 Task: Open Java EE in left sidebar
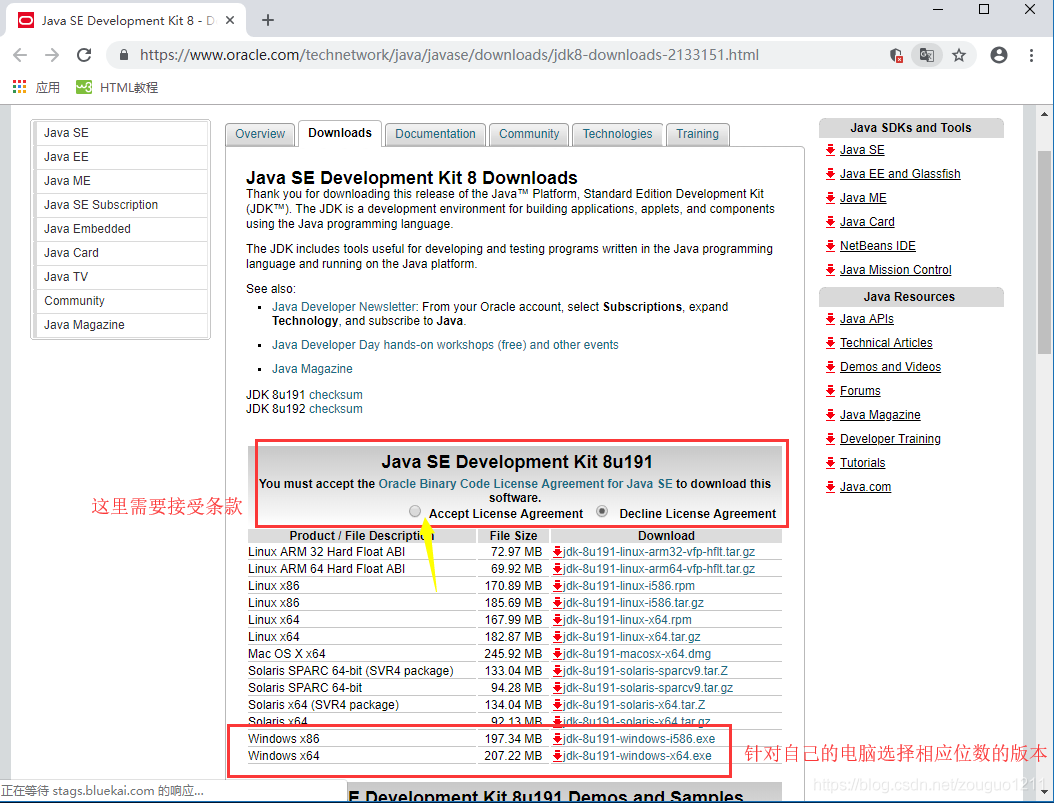[x=121, y=157]
